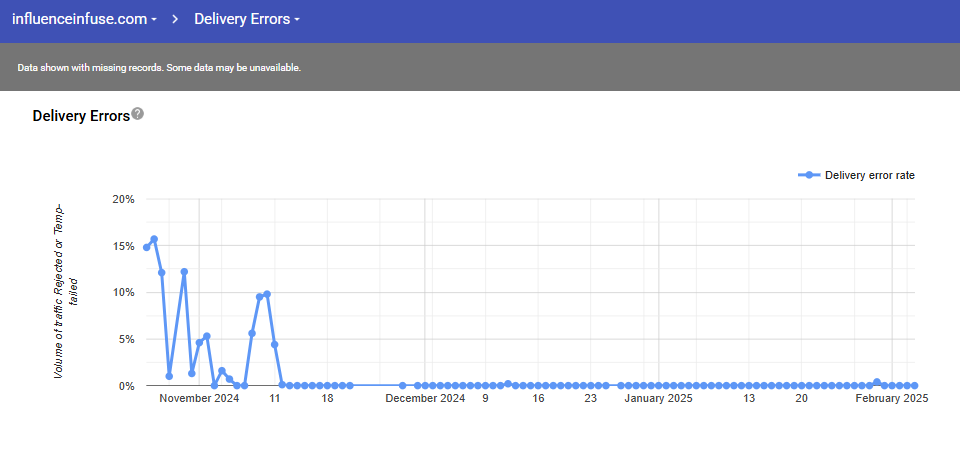
Task: Open the Delivery Errors help question-mark icon
Action: (138, 114)
